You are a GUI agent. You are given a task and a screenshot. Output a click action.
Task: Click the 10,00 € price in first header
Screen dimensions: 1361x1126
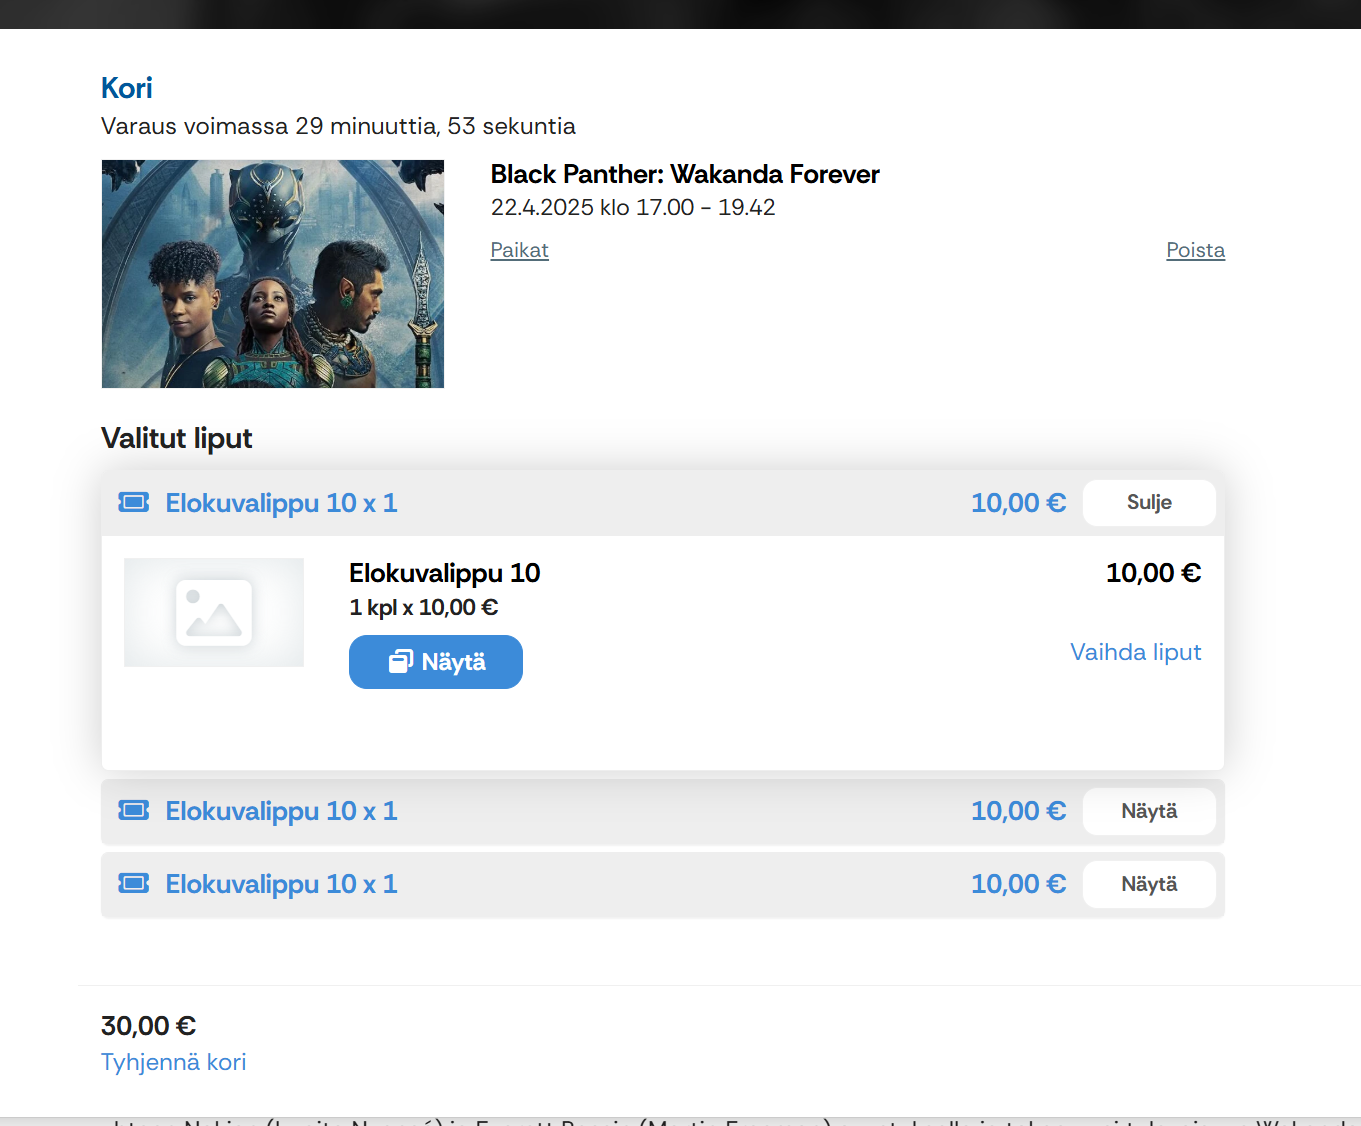point(1018,503)
